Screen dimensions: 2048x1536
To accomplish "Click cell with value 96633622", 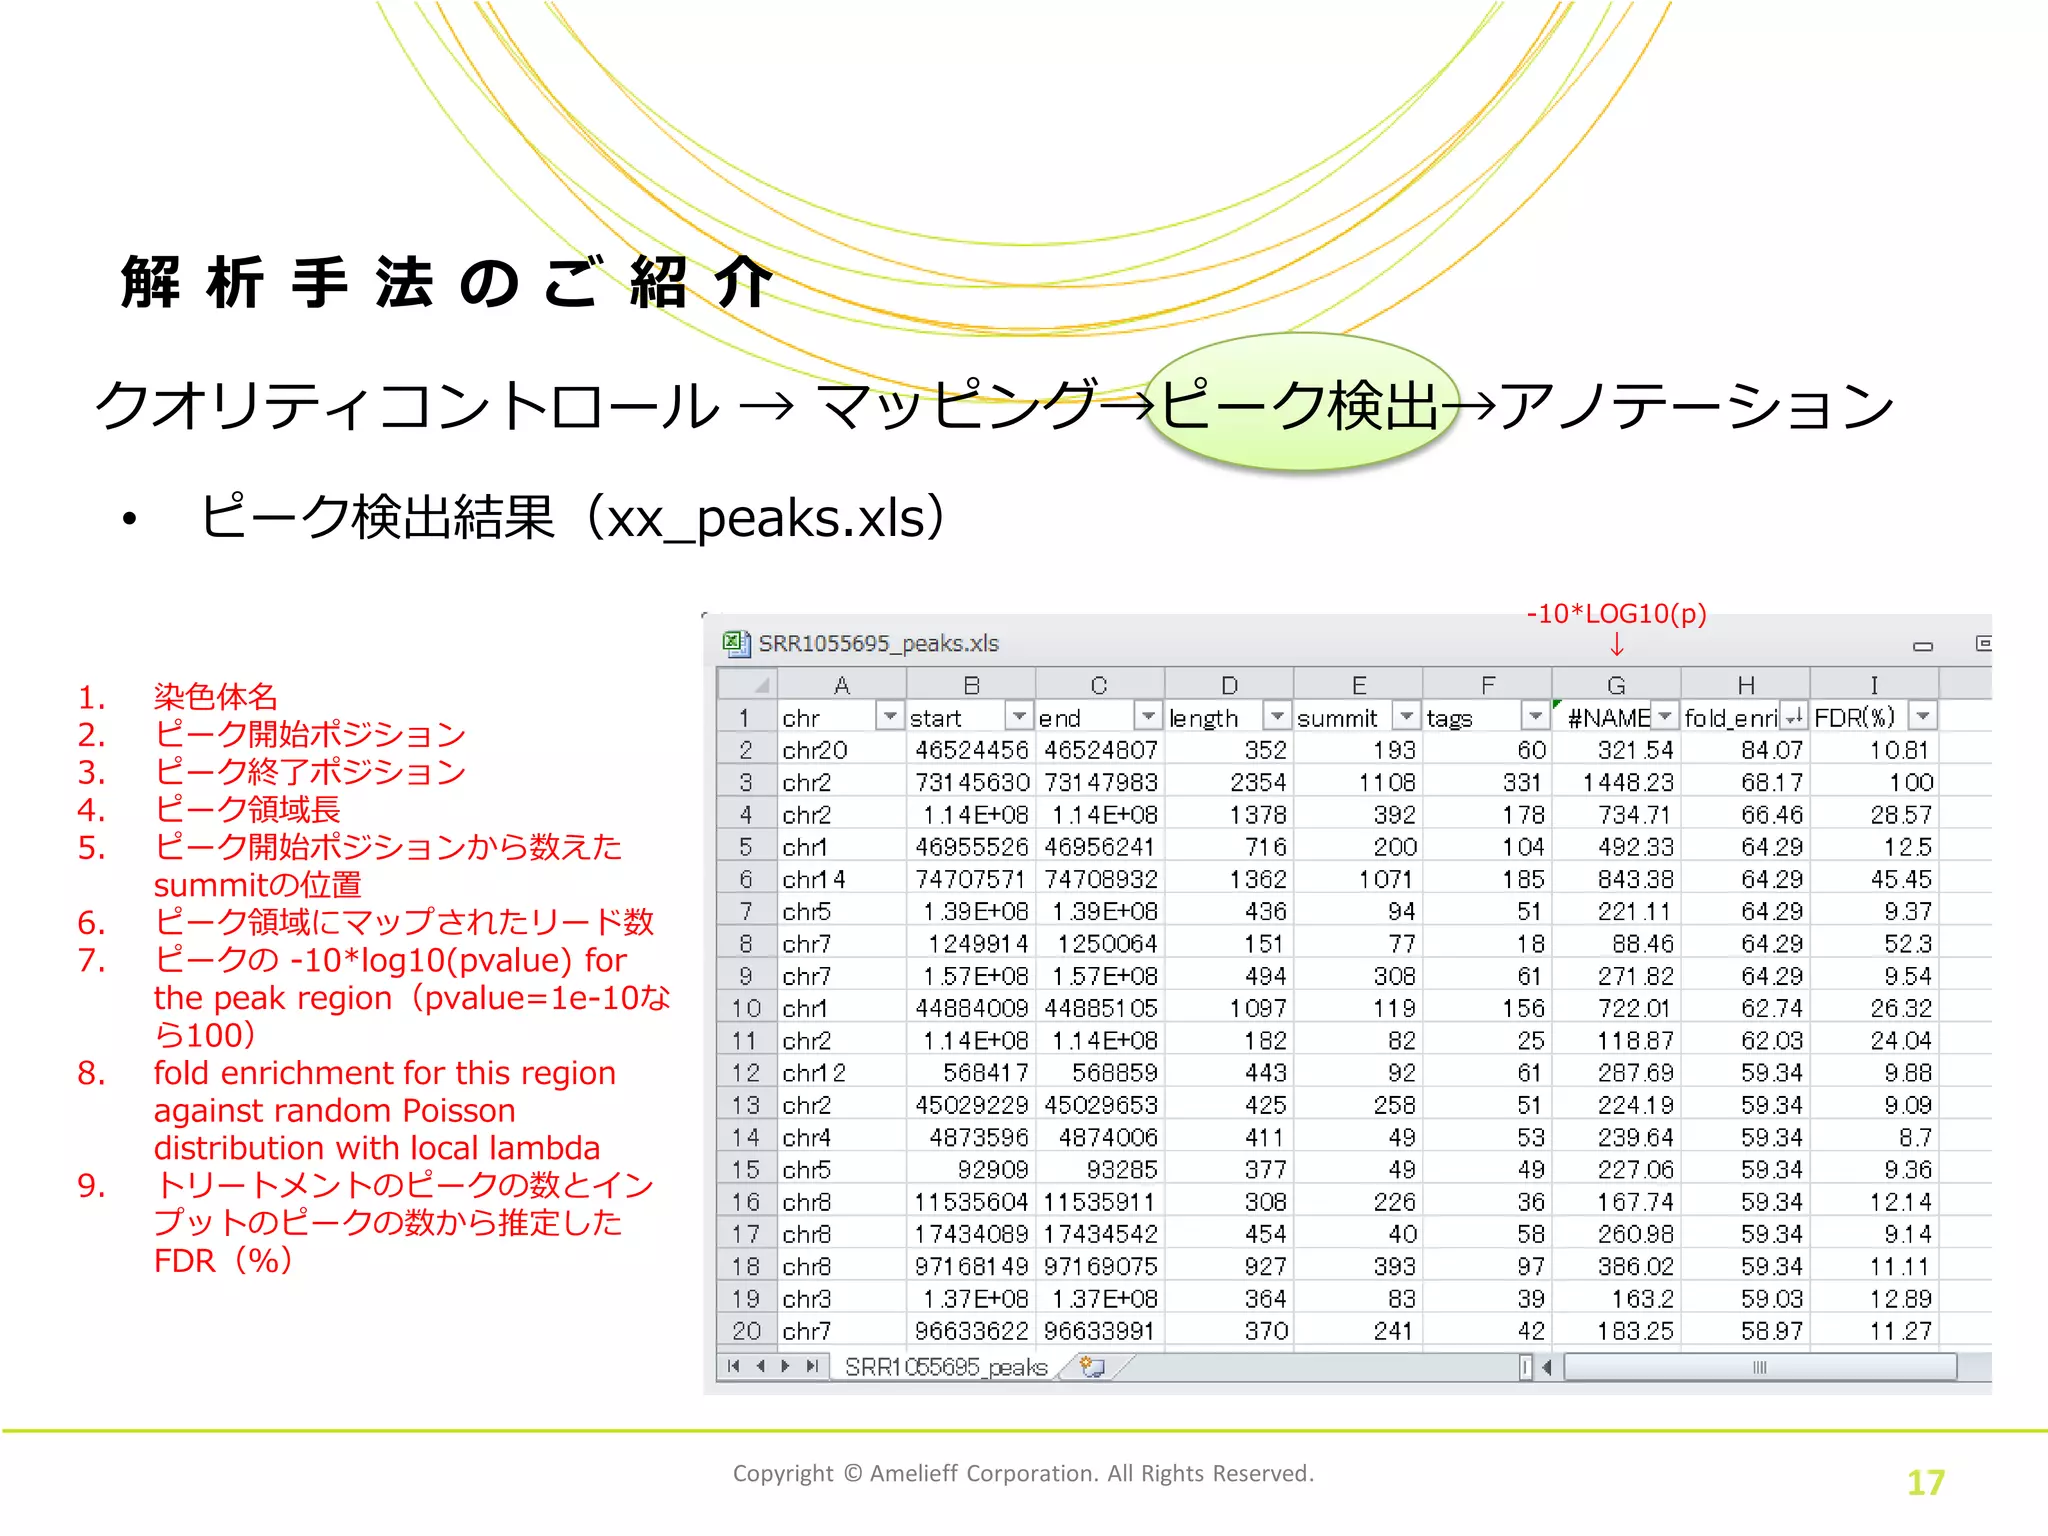I will pos(970,1331).
